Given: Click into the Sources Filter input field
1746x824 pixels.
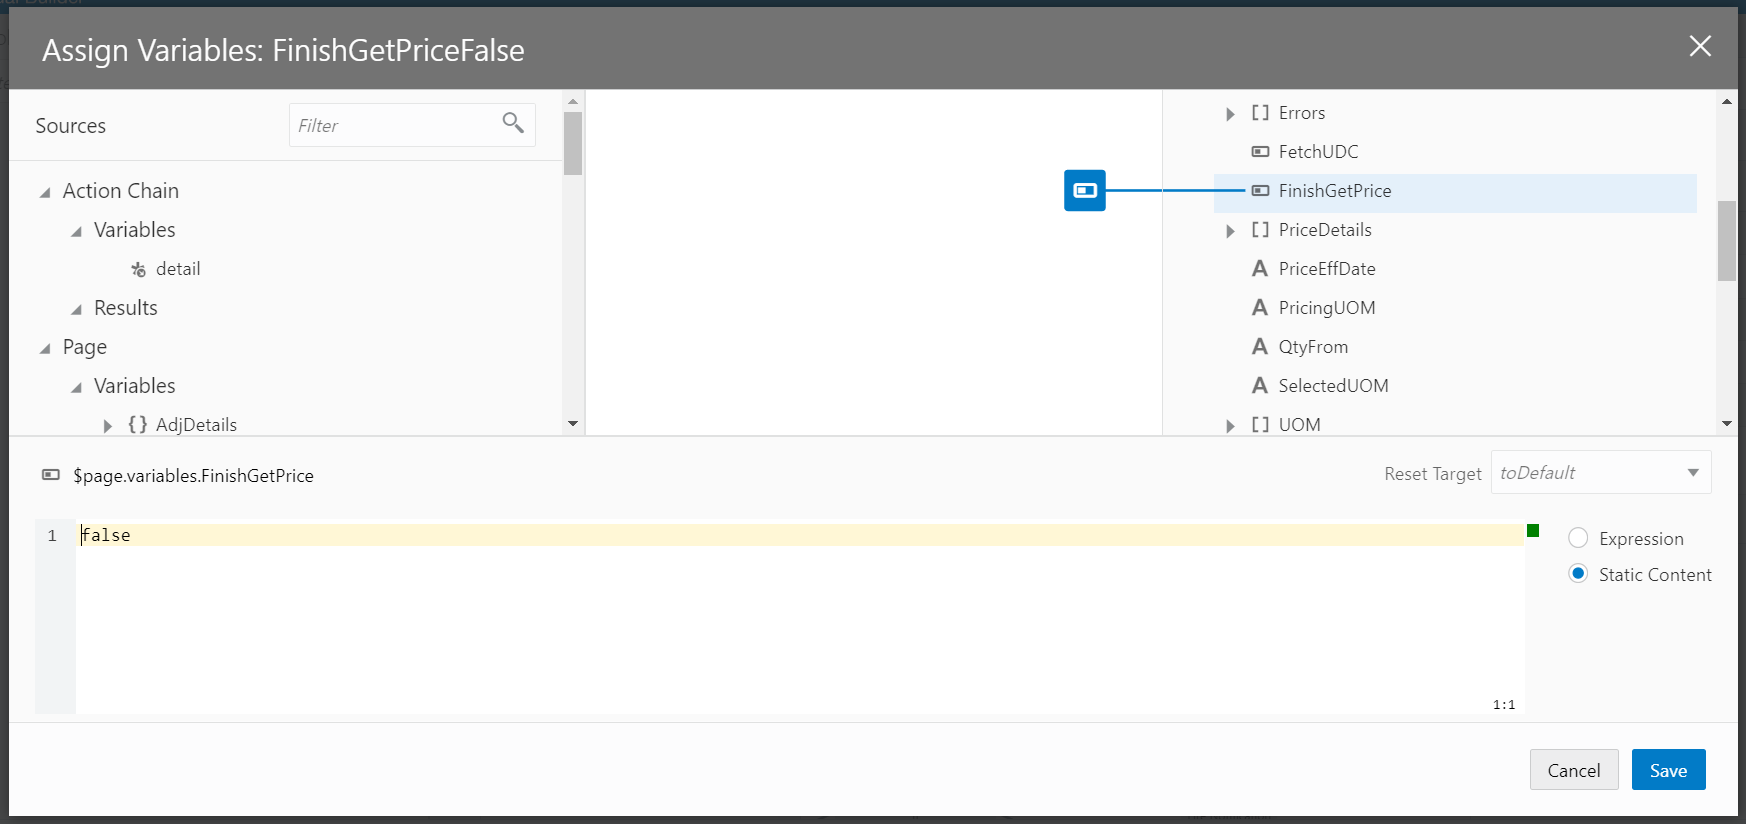Looking at the screenshot, I should pyautogui.click(x=395, y=125).
